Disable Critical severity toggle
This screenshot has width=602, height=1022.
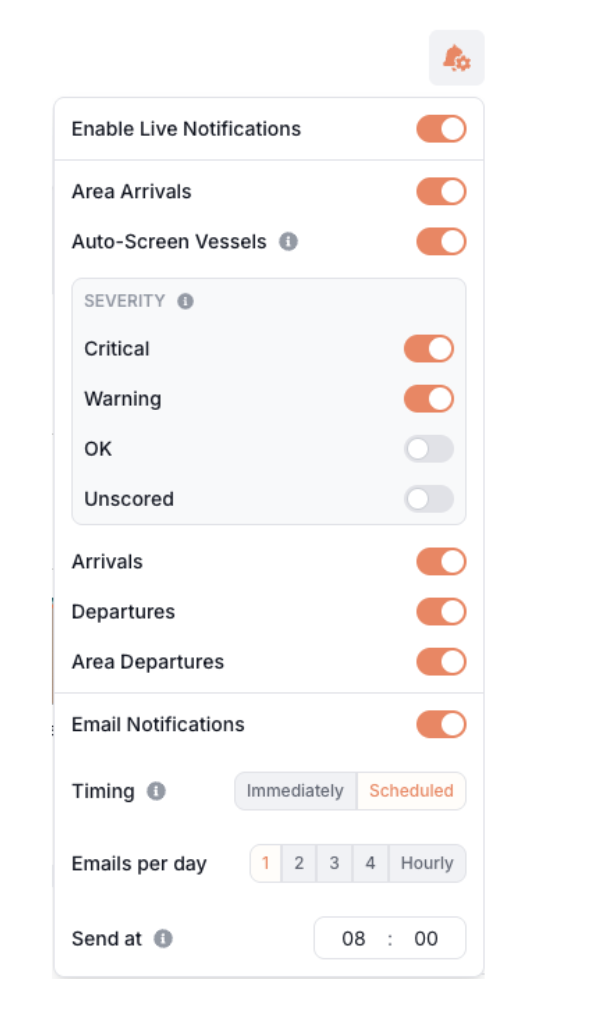(x=428, y=349)
